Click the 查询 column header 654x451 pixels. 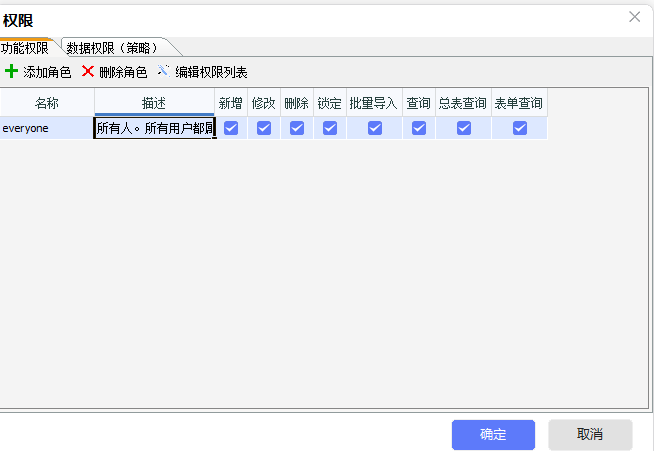(x=419, y=103)
